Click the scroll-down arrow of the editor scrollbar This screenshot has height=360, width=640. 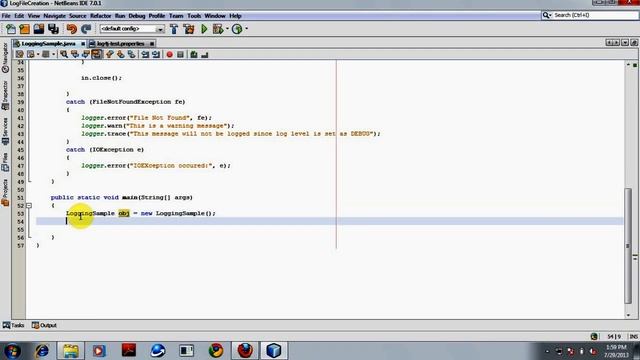(628, 316)
